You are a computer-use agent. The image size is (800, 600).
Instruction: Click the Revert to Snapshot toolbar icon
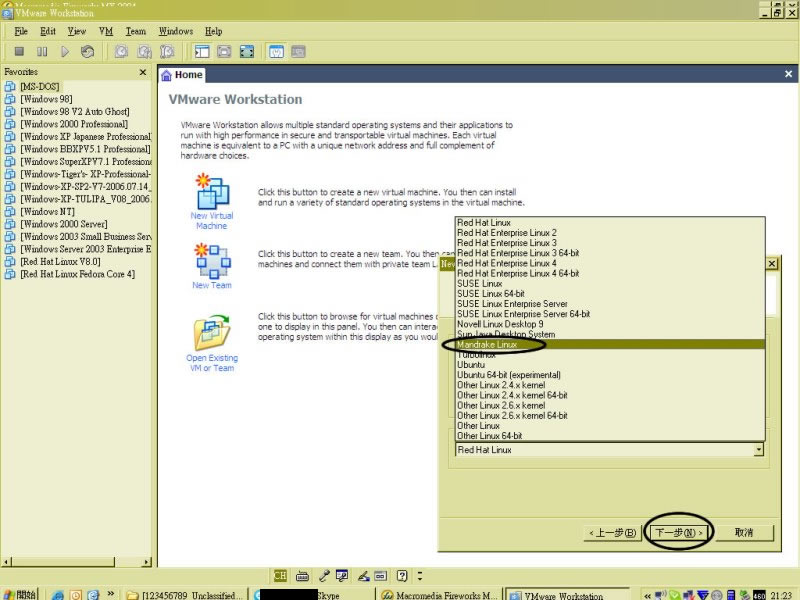(x=144, y=52)
